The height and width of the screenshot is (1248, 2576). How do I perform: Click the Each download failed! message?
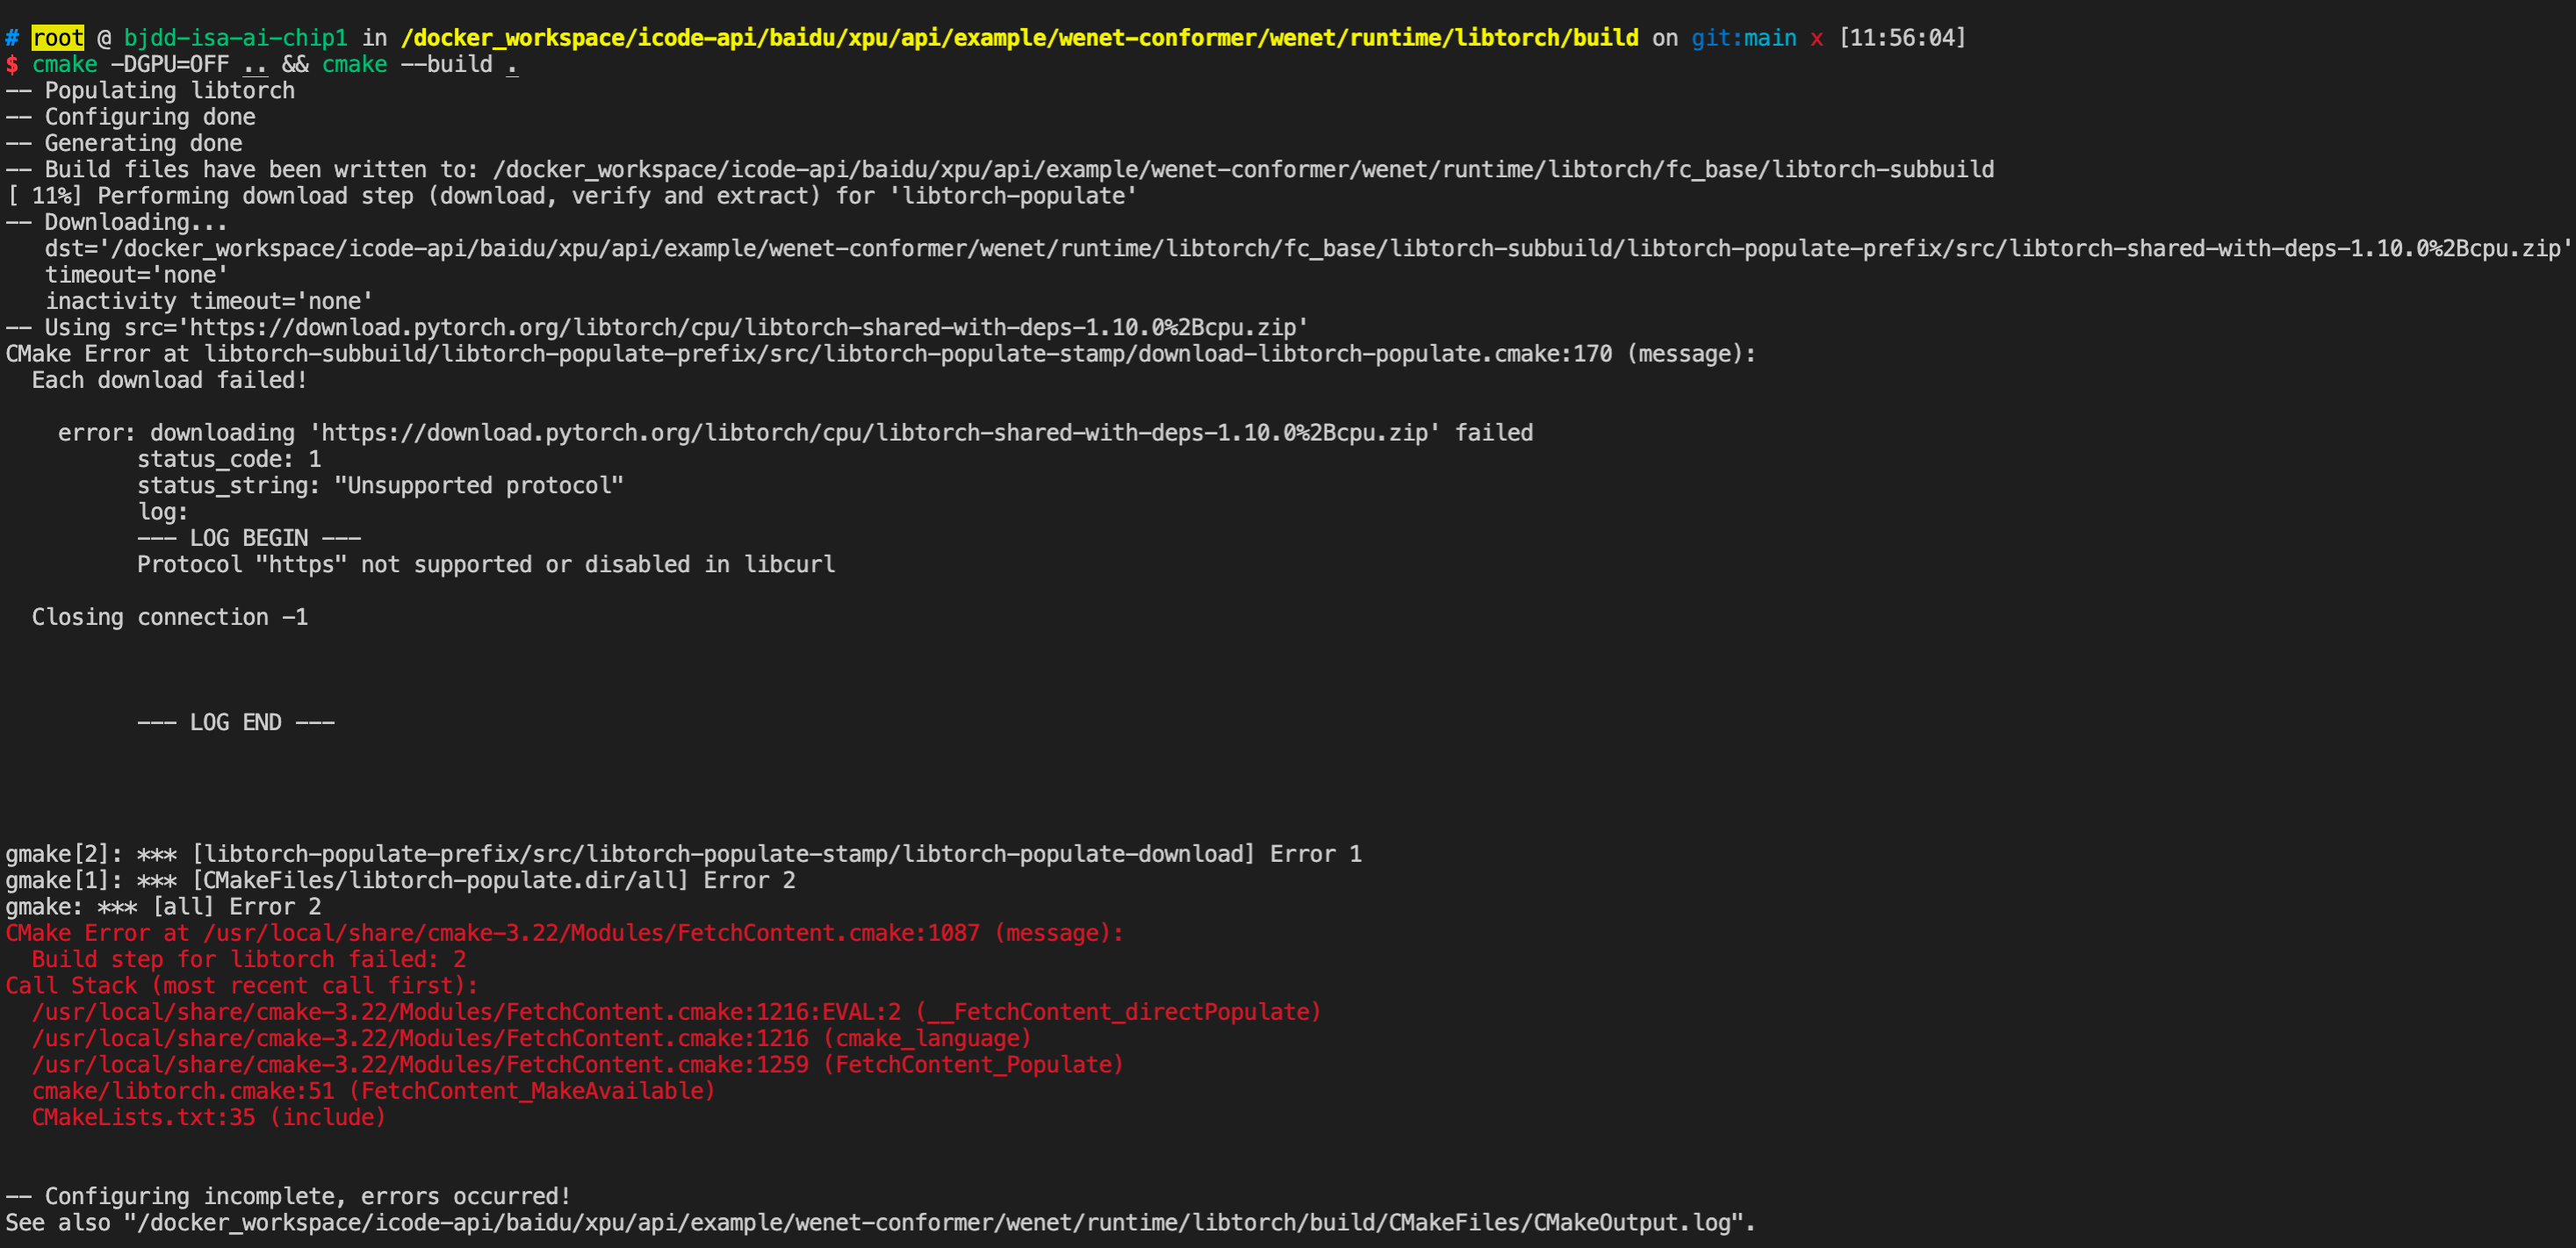tap(169, 381)
